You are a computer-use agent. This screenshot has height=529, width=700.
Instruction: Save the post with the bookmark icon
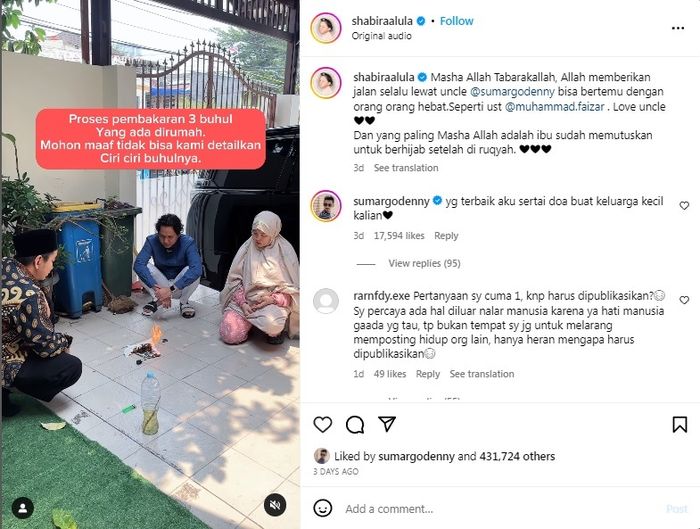coord(679,425)
